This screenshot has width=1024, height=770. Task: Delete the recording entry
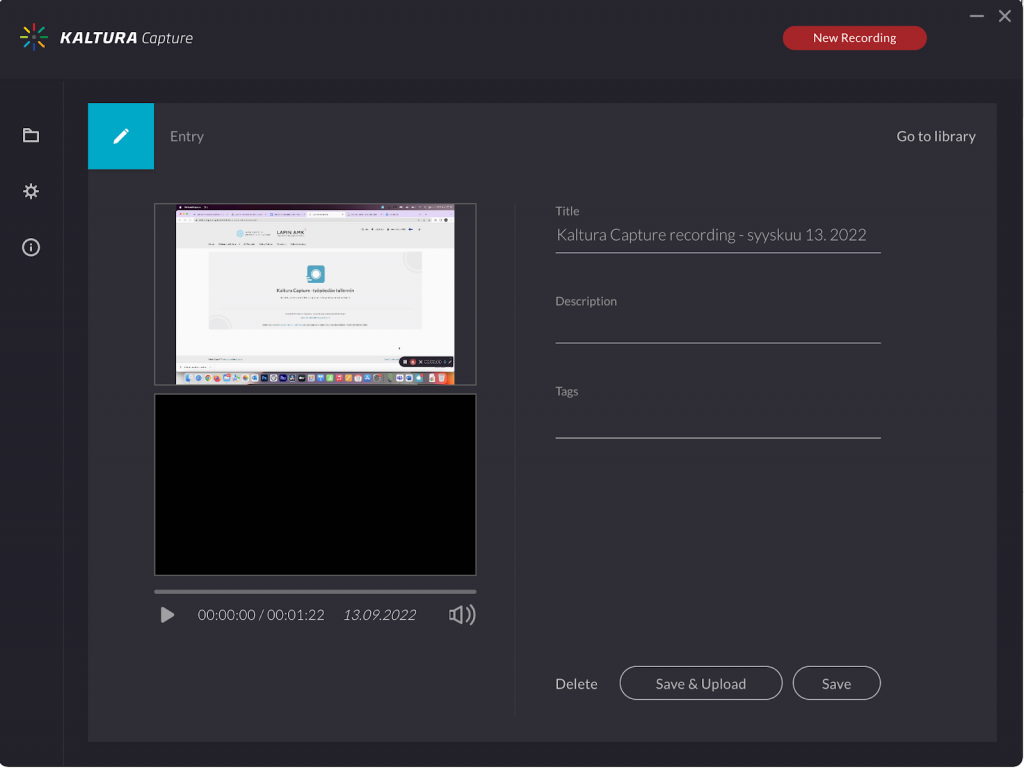(576, 684)
